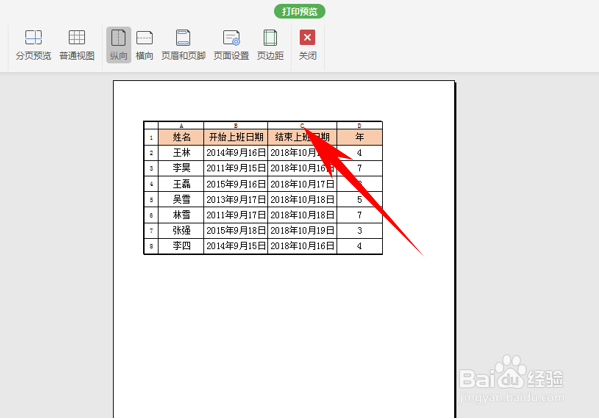Click row number 5 in preview

tap(151, 200)
